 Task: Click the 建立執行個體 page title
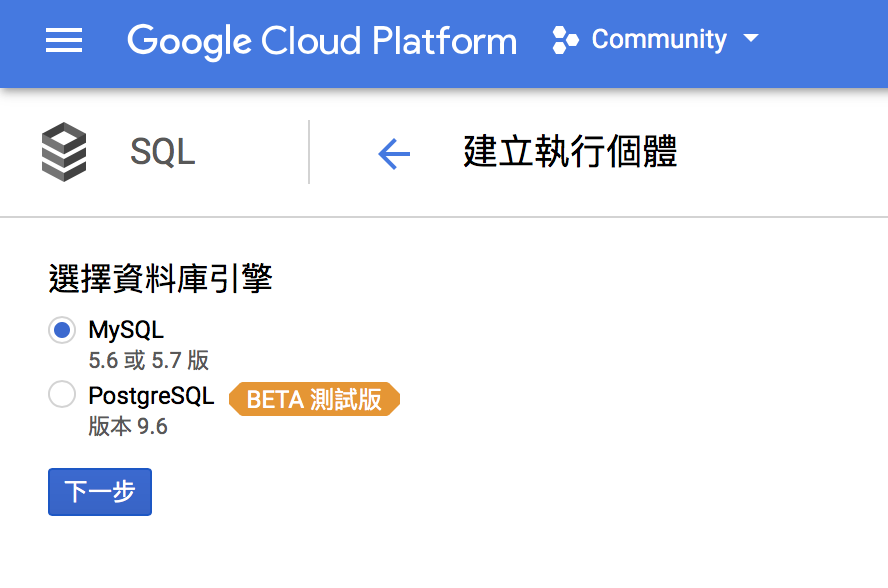pos(570,152)
